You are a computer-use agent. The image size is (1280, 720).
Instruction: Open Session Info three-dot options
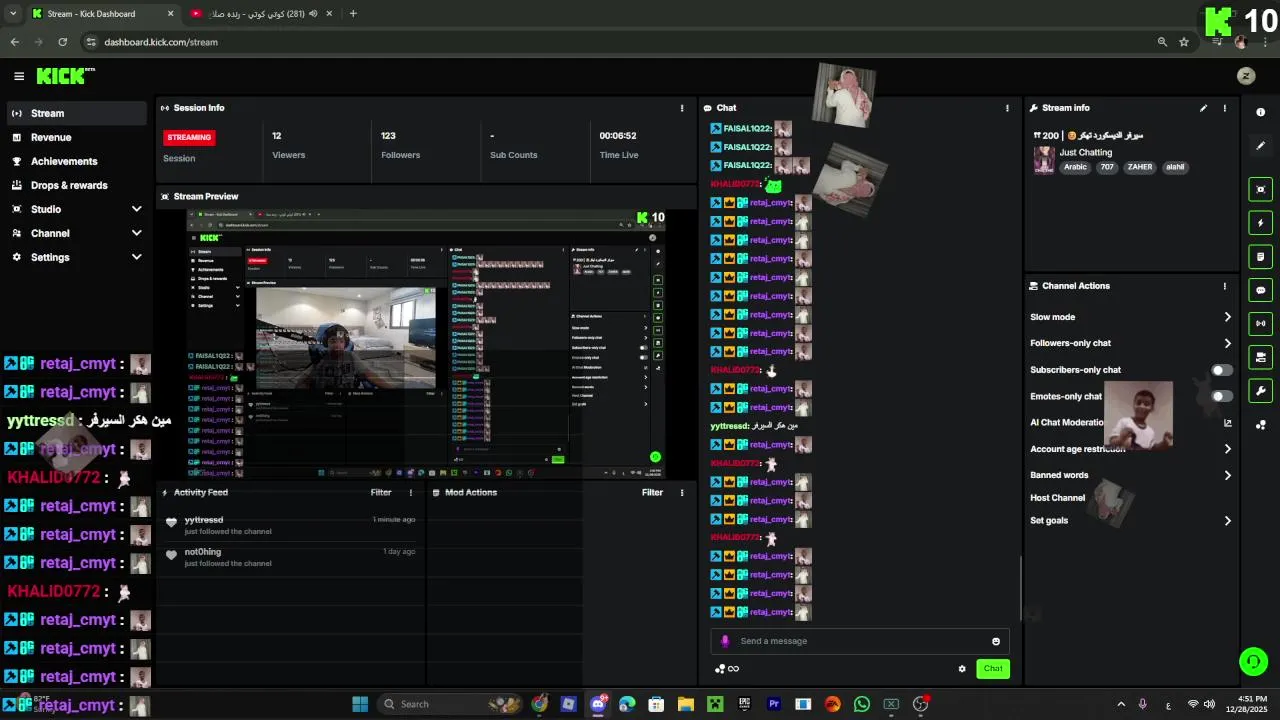tap(682, 108)
